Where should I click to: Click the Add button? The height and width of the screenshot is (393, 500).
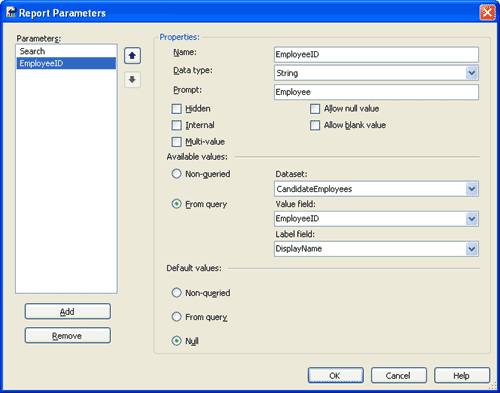coord(68,311)
